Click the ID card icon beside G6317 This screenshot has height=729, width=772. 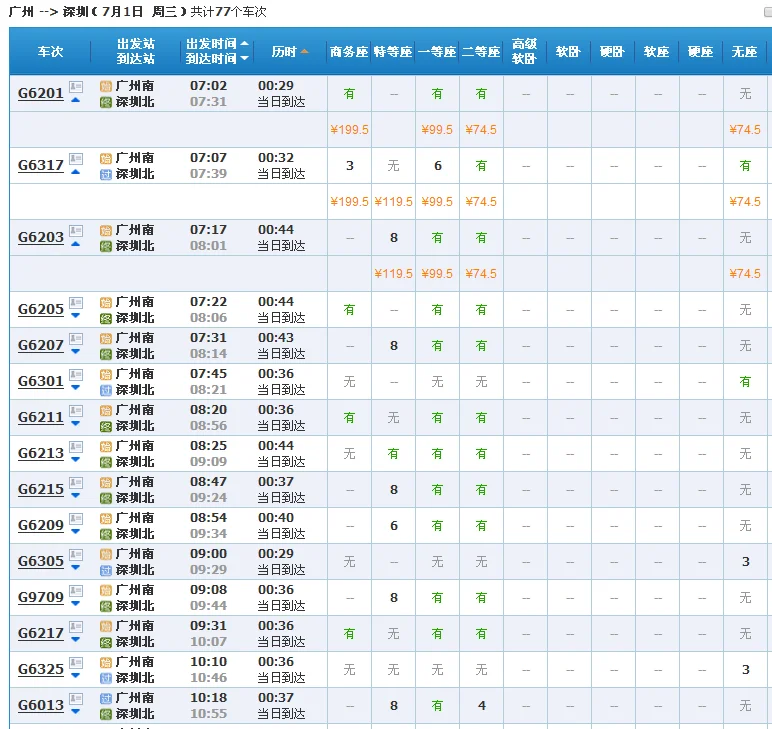coord(76,159)
